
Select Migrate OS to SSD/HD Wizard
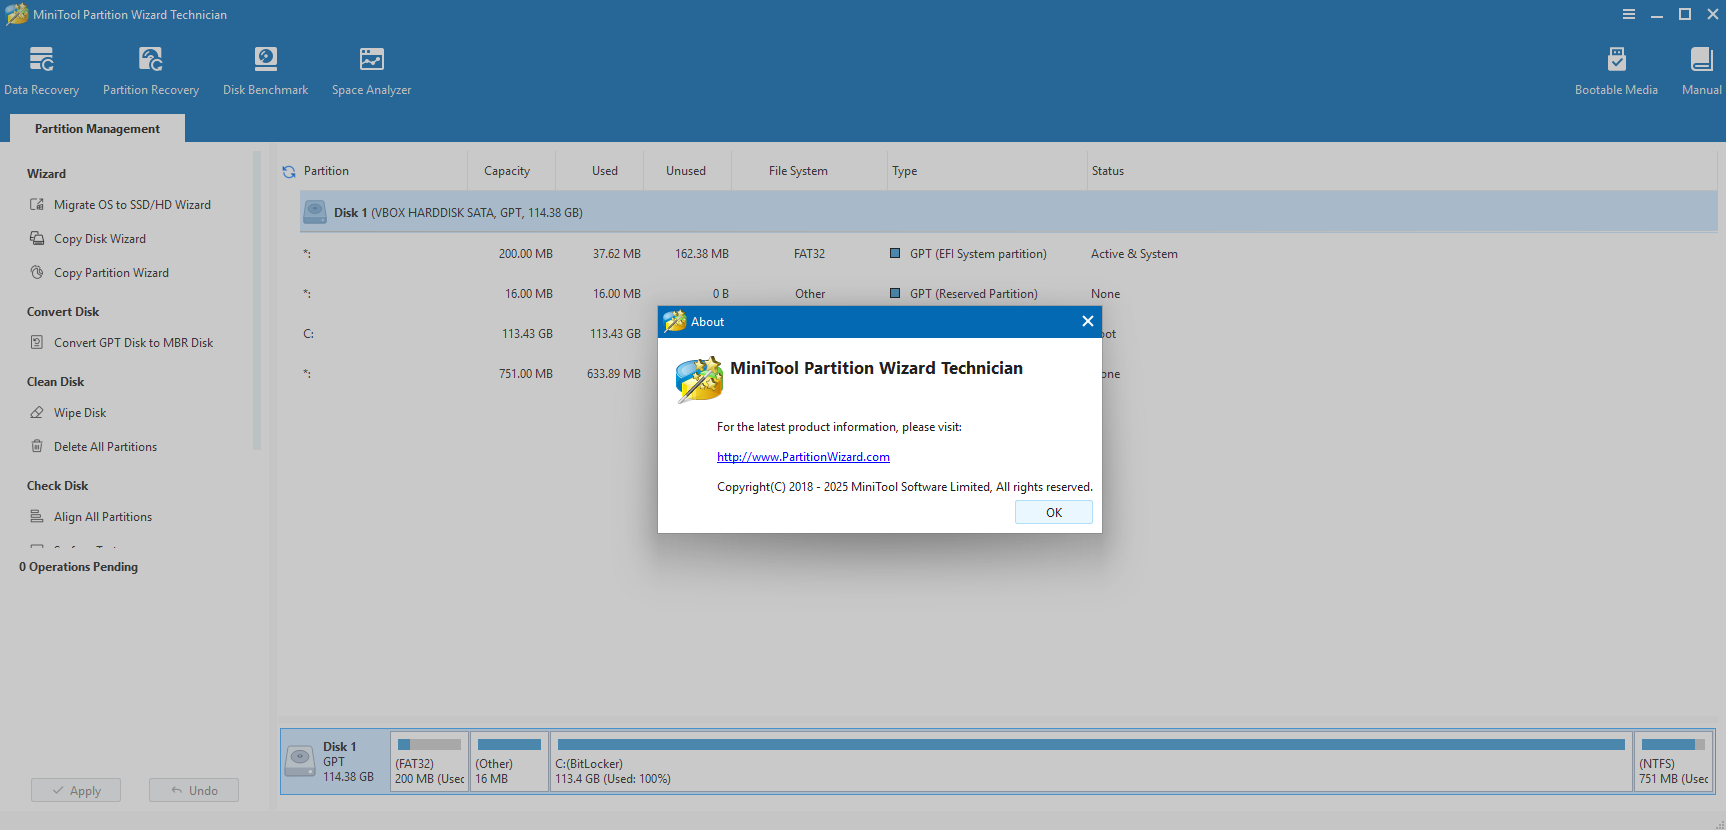pos(132,205)
